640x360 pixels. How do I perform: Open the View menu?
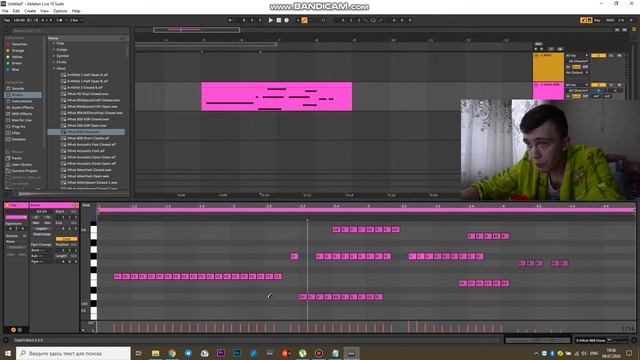click(44, 11)
